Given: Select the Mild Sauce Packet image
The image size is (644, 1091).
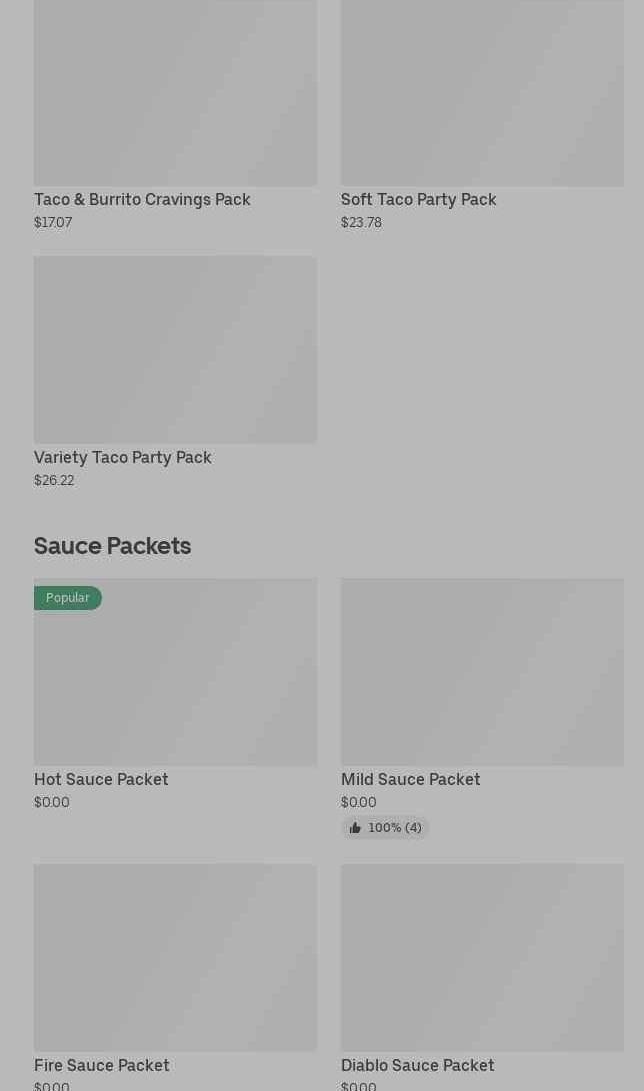Looking at the screenshot, I should click(x=482, y=672).
